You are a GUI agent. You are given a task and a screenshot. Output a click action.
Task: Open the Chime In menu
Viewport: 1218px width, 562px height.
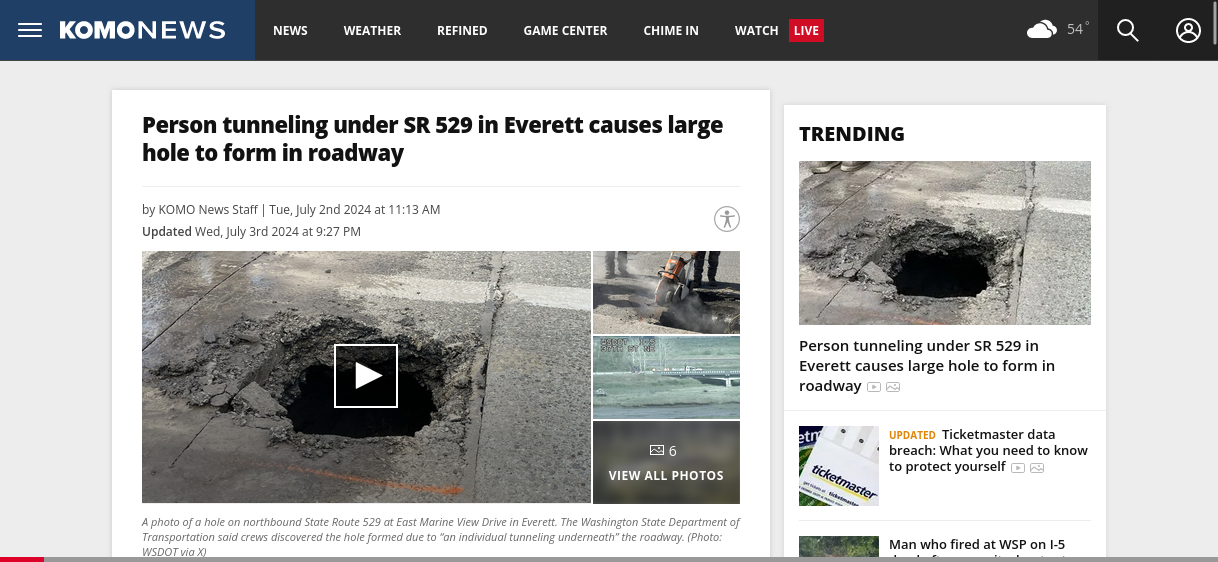pos(671,30)
